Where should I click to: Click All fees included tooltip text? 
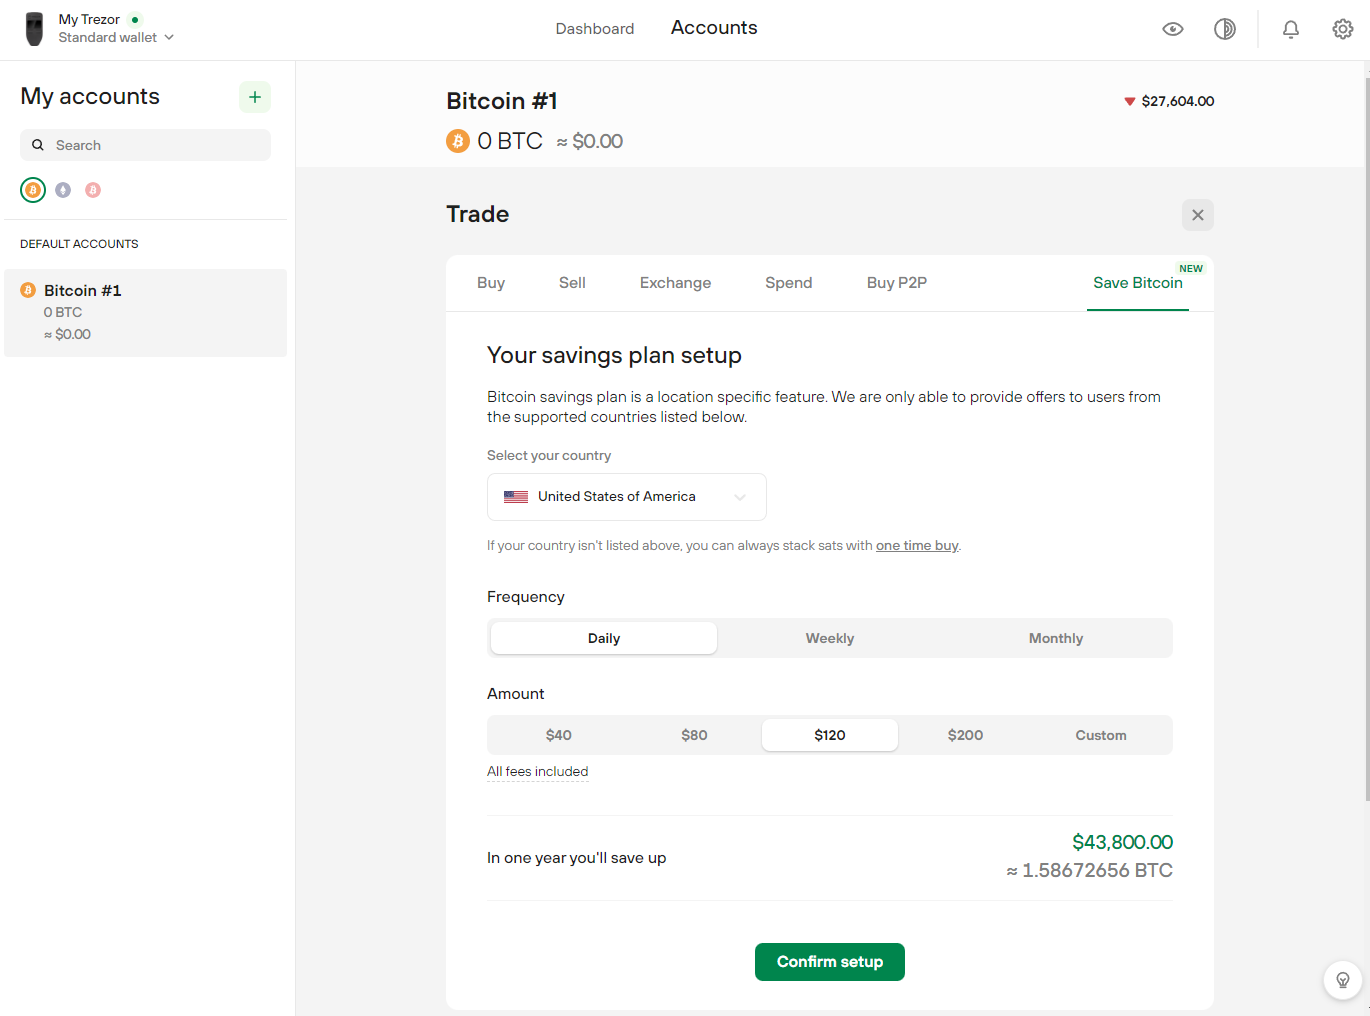(x=538, y=771)
